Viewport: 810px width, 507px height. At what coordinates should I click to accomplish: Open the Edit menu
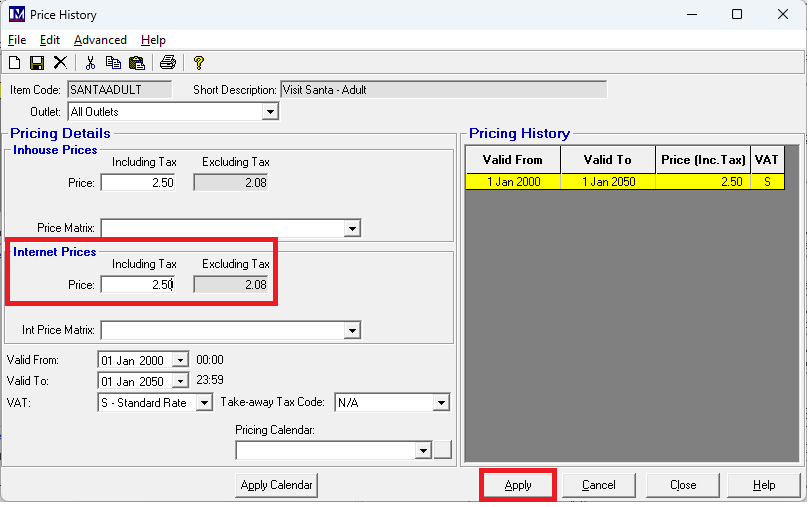pos(50,40)
